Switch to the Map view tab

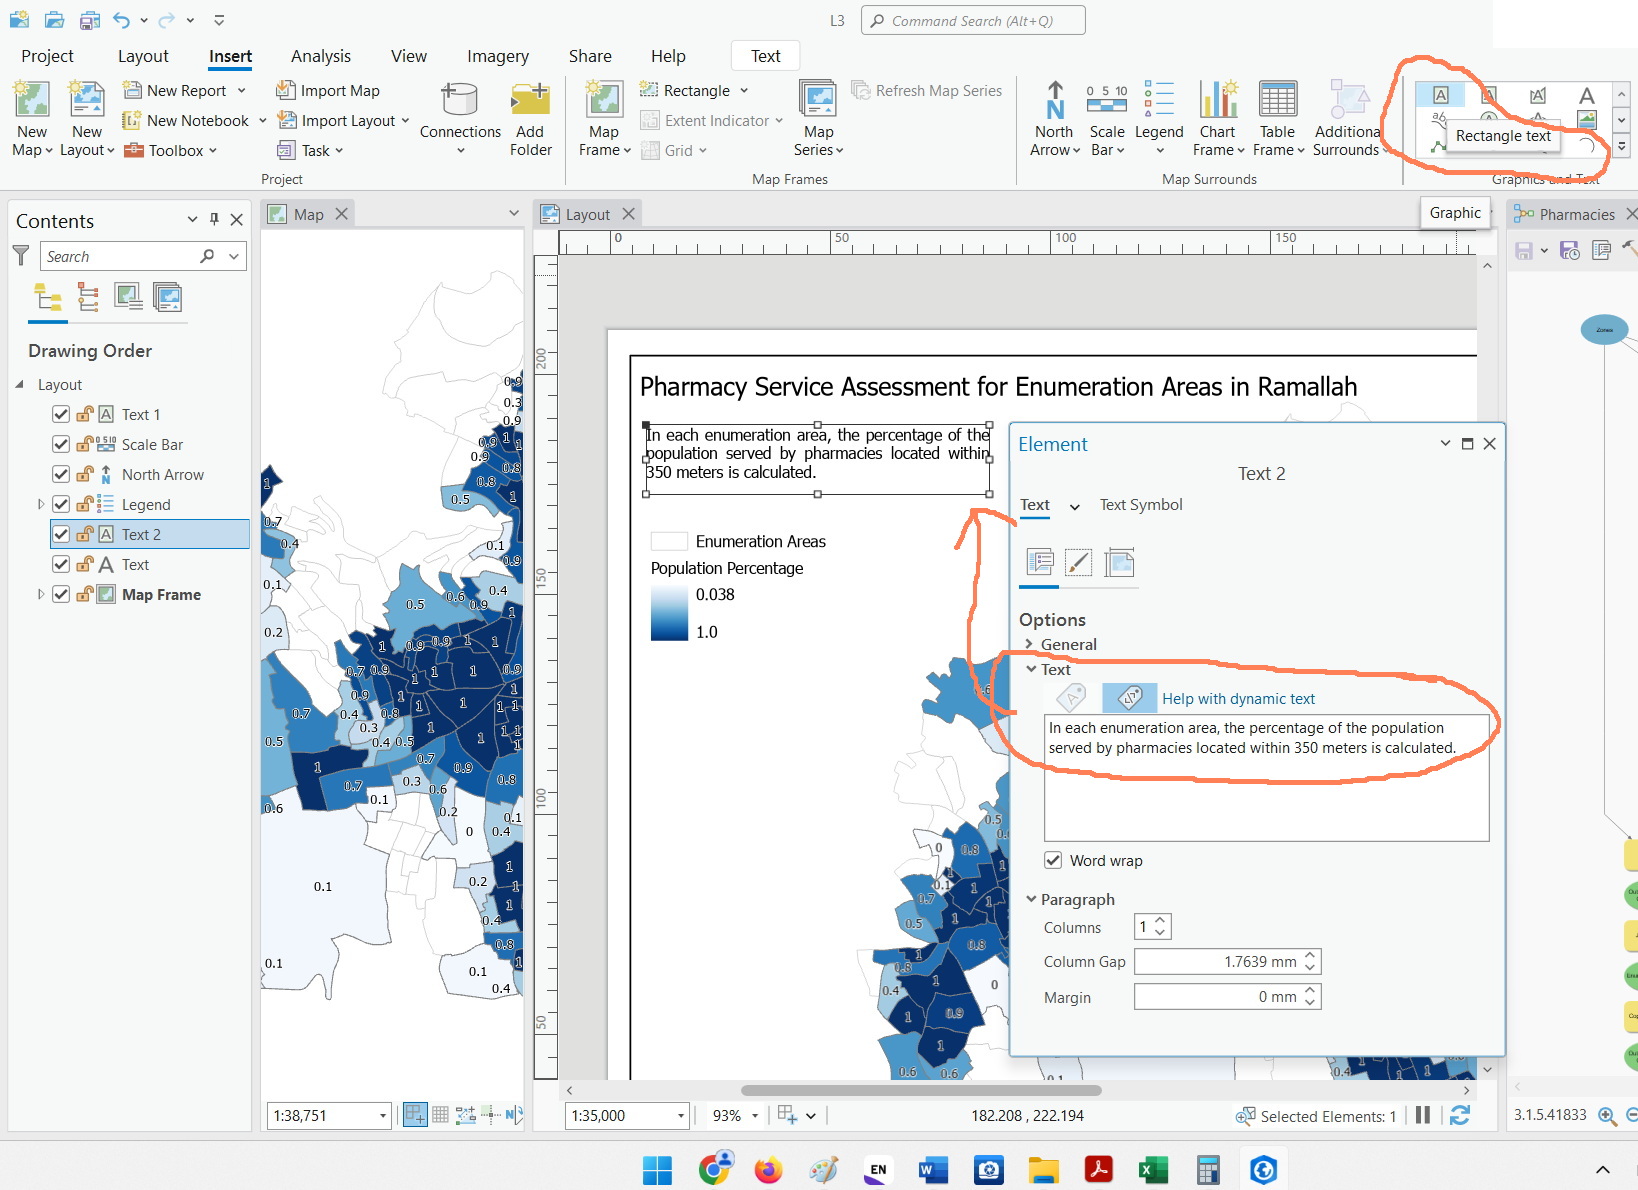pyautogui.click(x=307, y=213)
